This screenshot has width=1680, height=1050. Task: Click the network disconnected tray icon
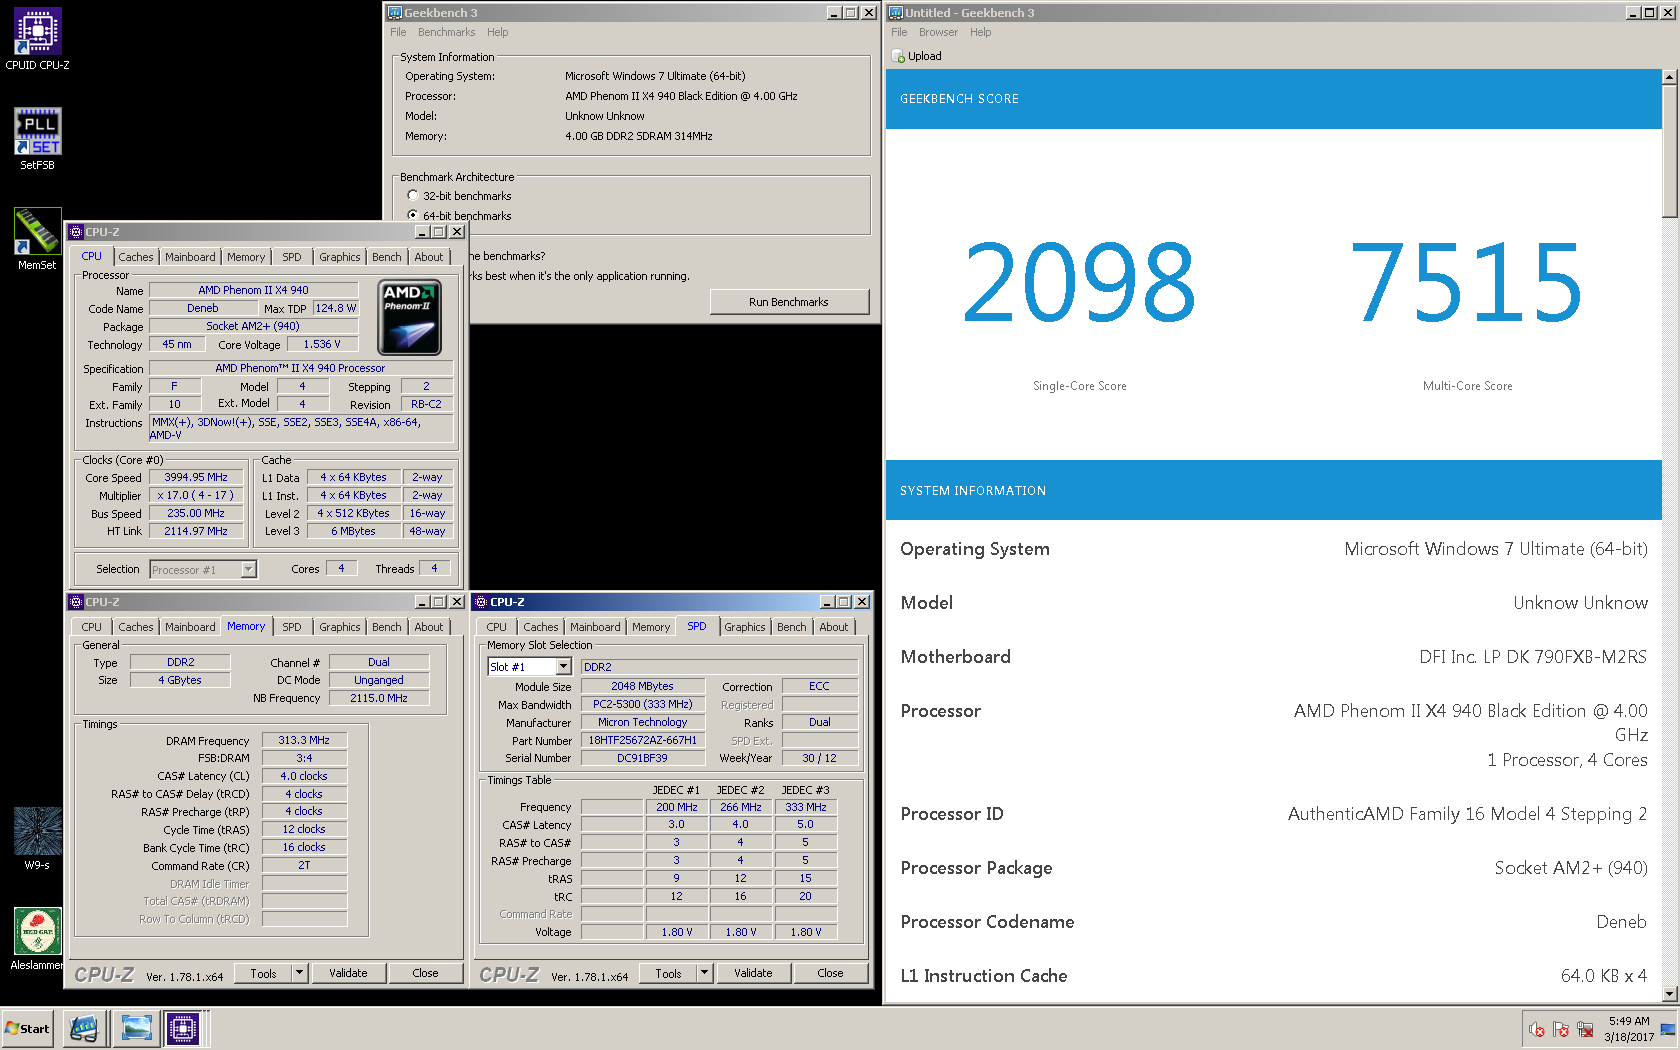tap(1585, 1029)
